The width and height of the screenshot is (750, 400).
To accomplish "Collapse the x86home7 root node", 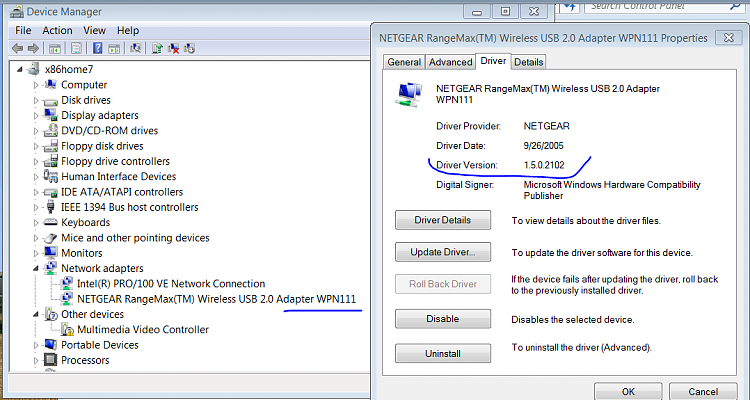I will pos(20,70).
